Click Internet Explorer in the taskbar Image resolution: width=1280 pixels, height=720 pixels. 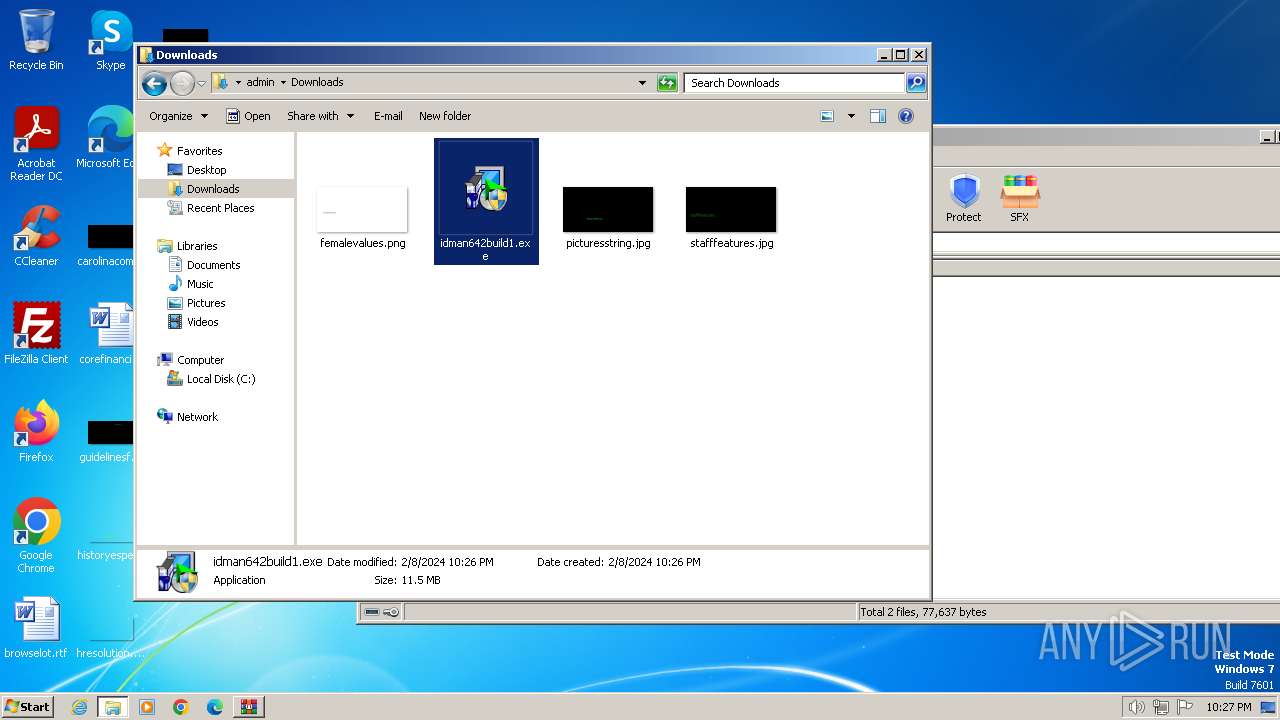(79, 707)
